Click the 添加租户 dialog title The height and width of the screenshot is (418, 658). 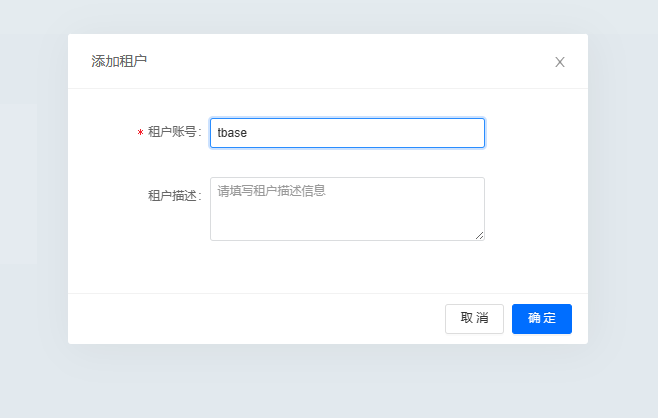point(119,62)
